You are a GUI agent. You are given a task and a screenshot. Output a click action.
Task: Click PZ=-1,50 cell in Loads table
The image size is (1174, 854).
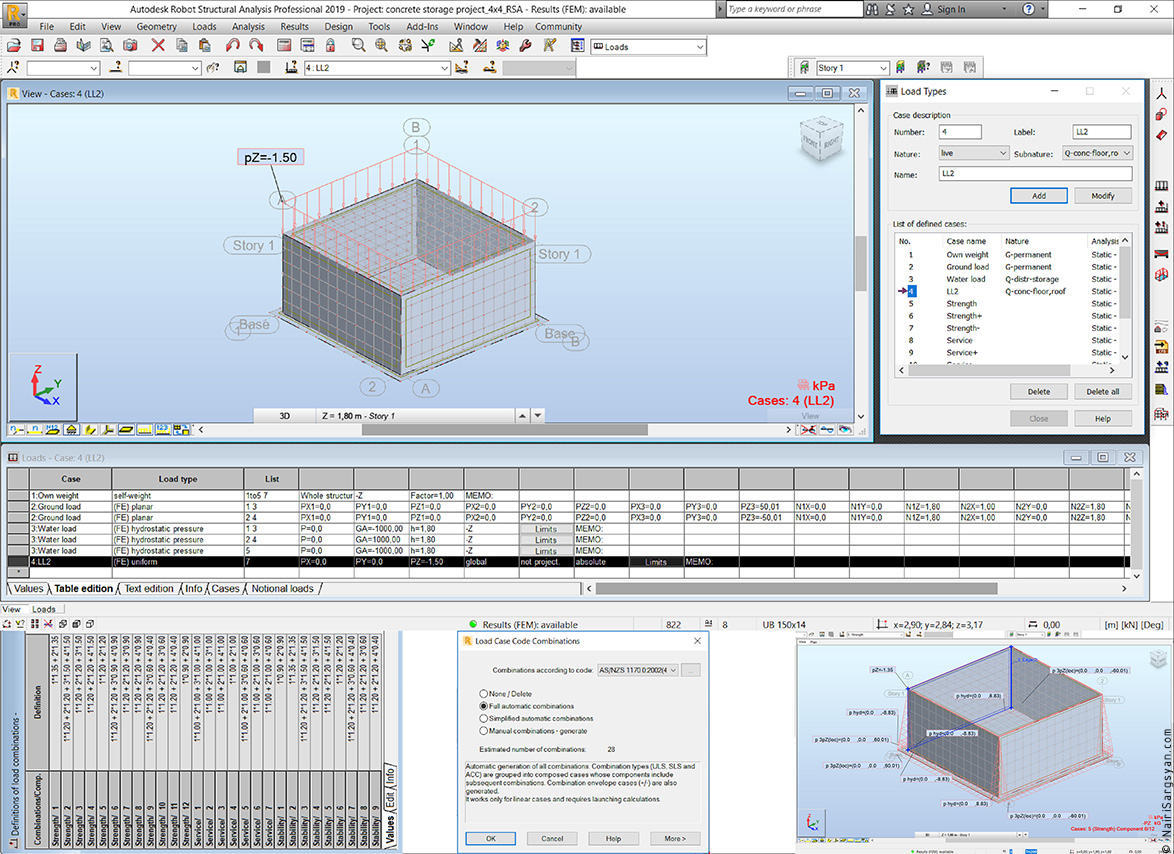click(x=437, y=561)
